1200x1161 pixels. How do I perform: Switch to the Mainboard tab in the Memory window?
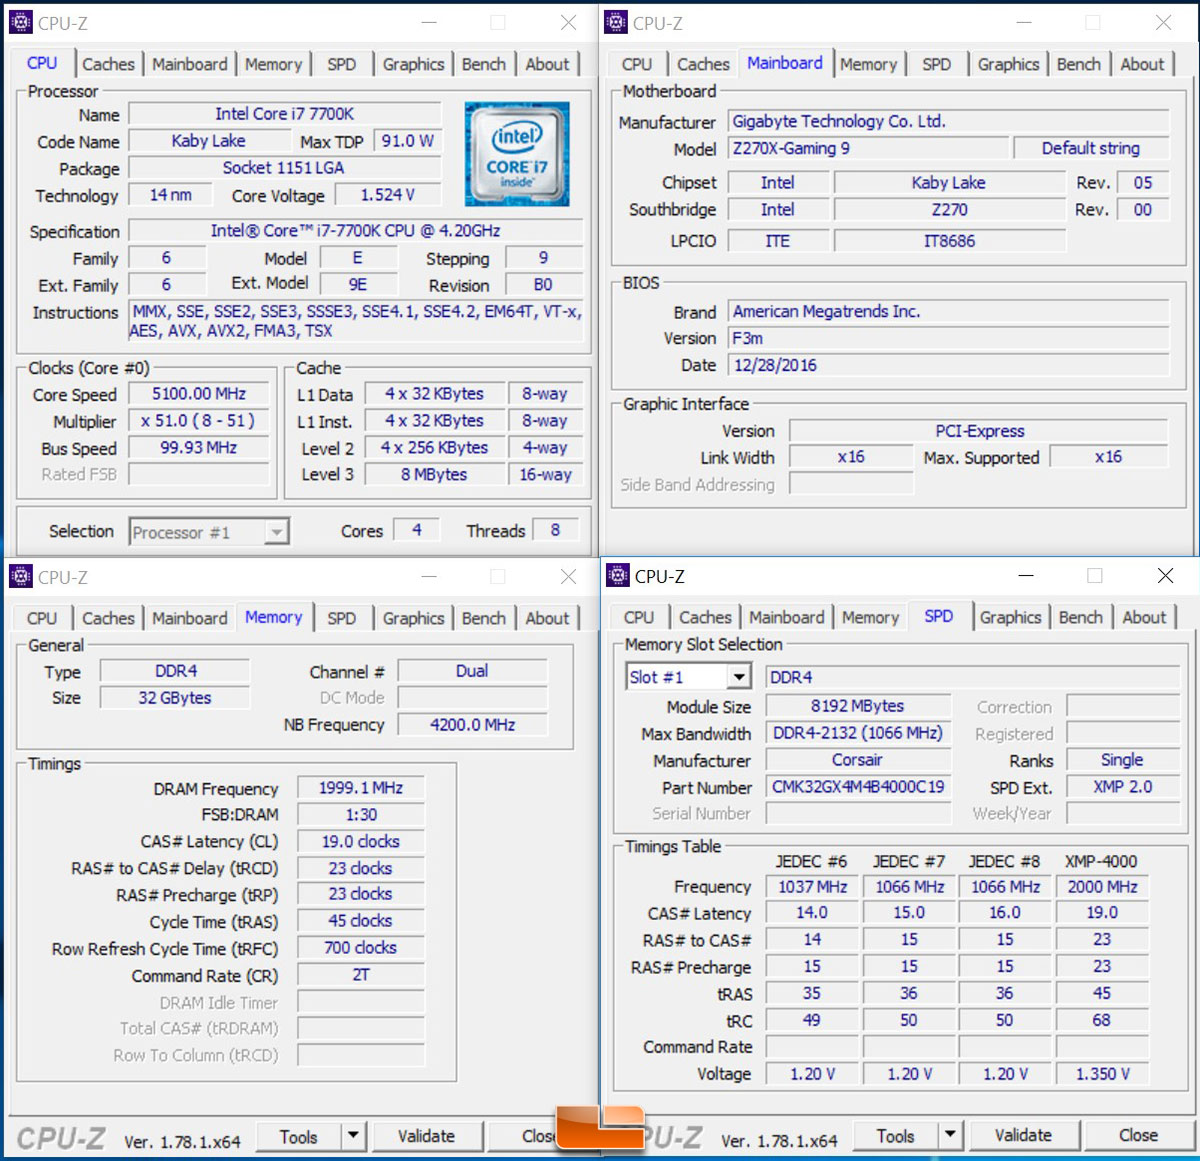190,618
